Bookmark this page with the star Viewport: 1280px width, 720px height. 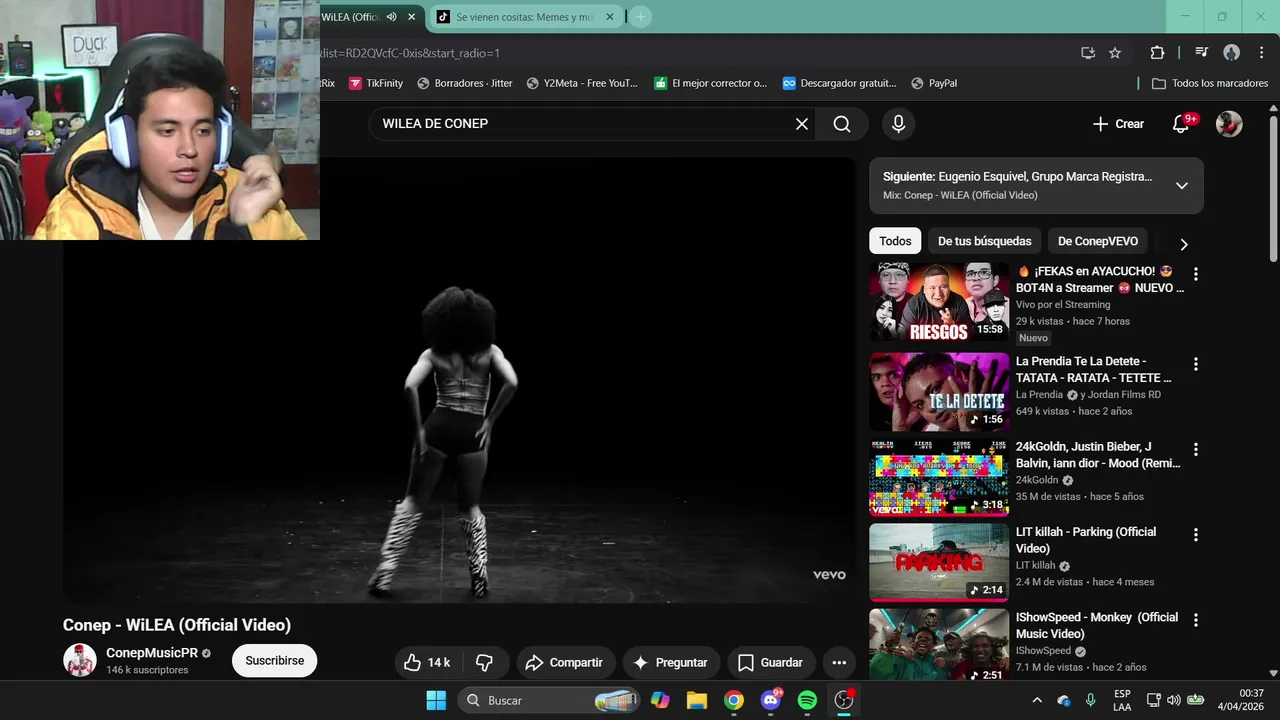point(1115,53)
